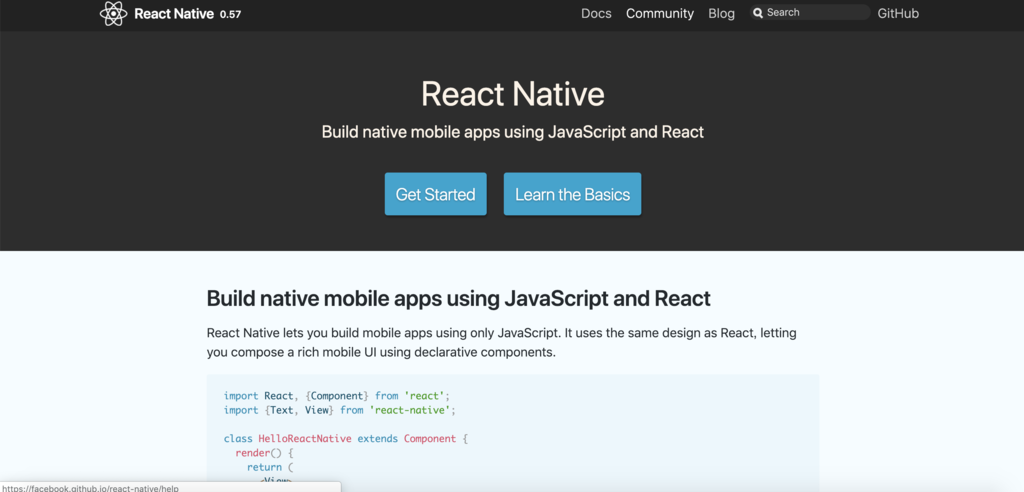Open the Blog nav link
1024x492 pixels.
point(721,13)
